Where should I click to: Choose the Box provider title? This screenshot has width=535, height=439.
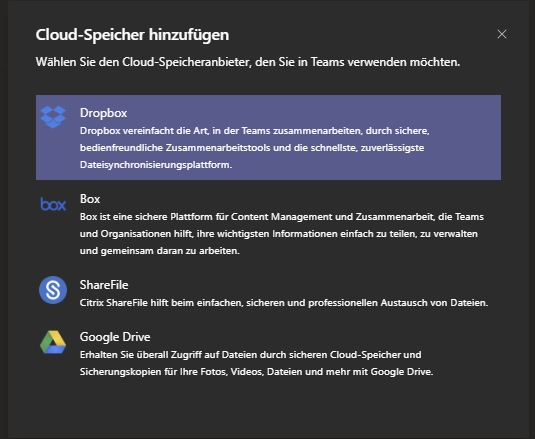point(90,199)
